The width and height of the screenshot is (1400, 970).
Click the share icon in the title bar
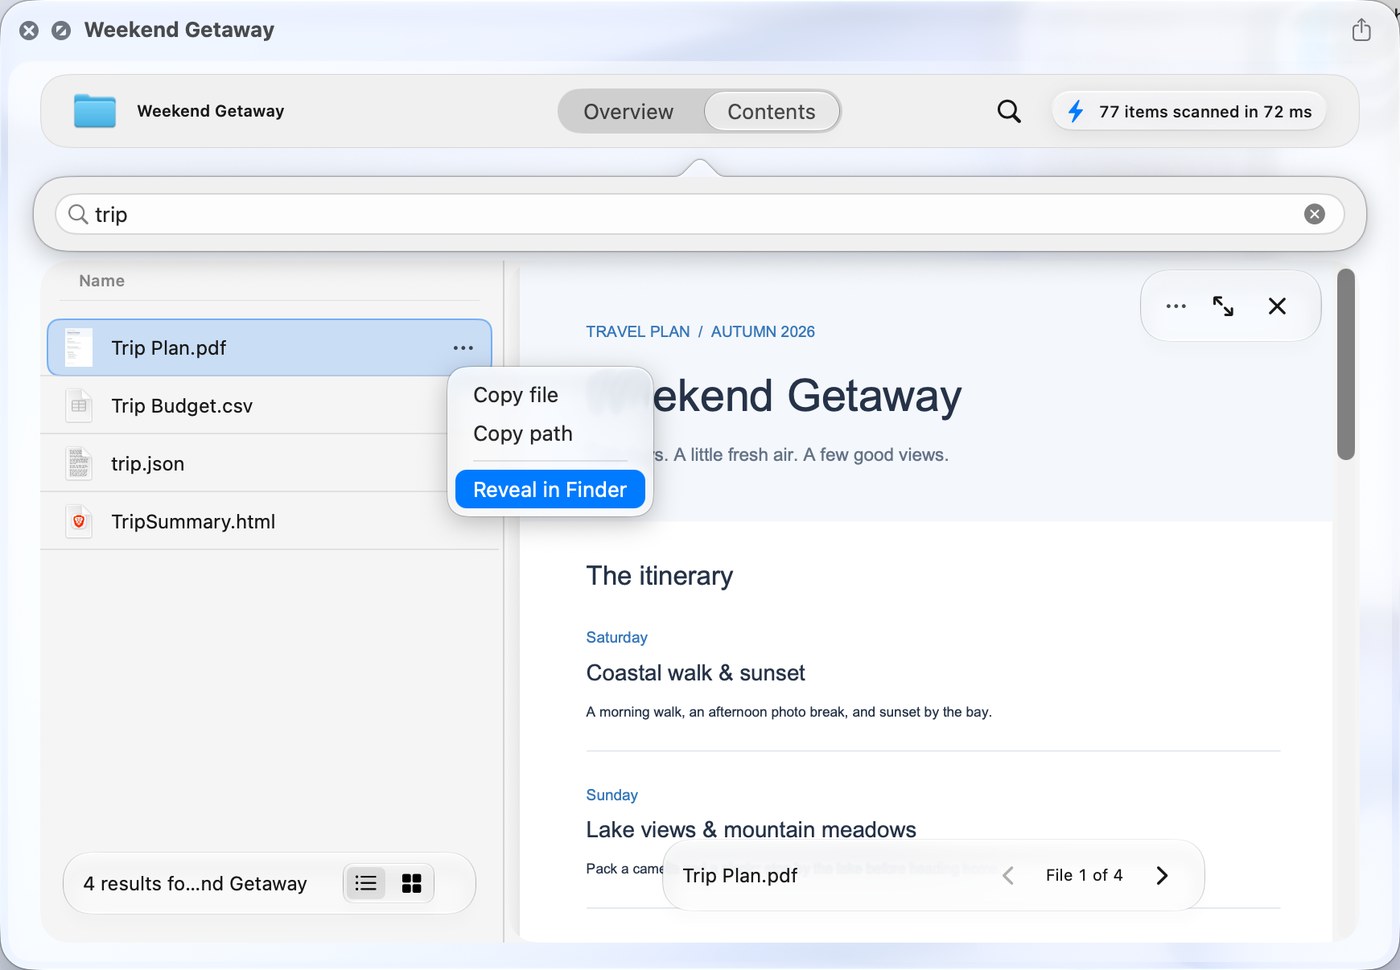pyautogui.click(x=1361, y=30)
